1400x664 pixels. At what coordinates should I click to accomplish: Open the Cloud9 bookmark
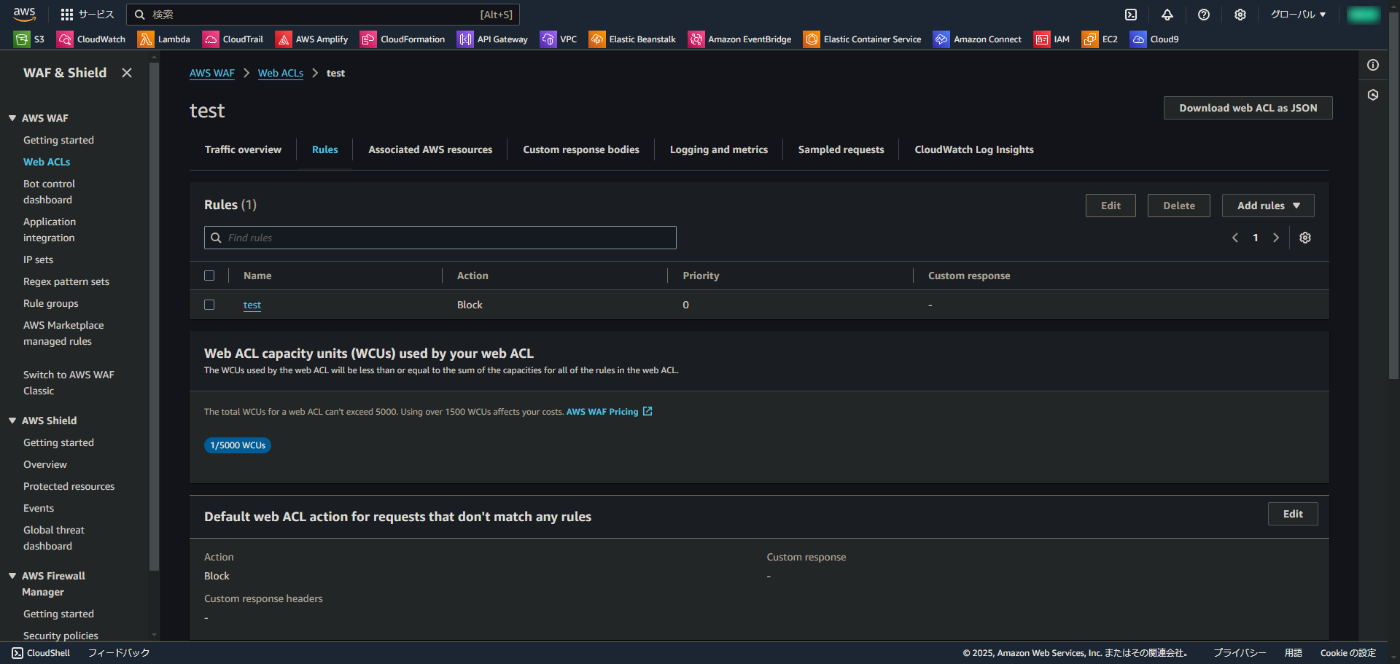click(x=1155, y=39)
